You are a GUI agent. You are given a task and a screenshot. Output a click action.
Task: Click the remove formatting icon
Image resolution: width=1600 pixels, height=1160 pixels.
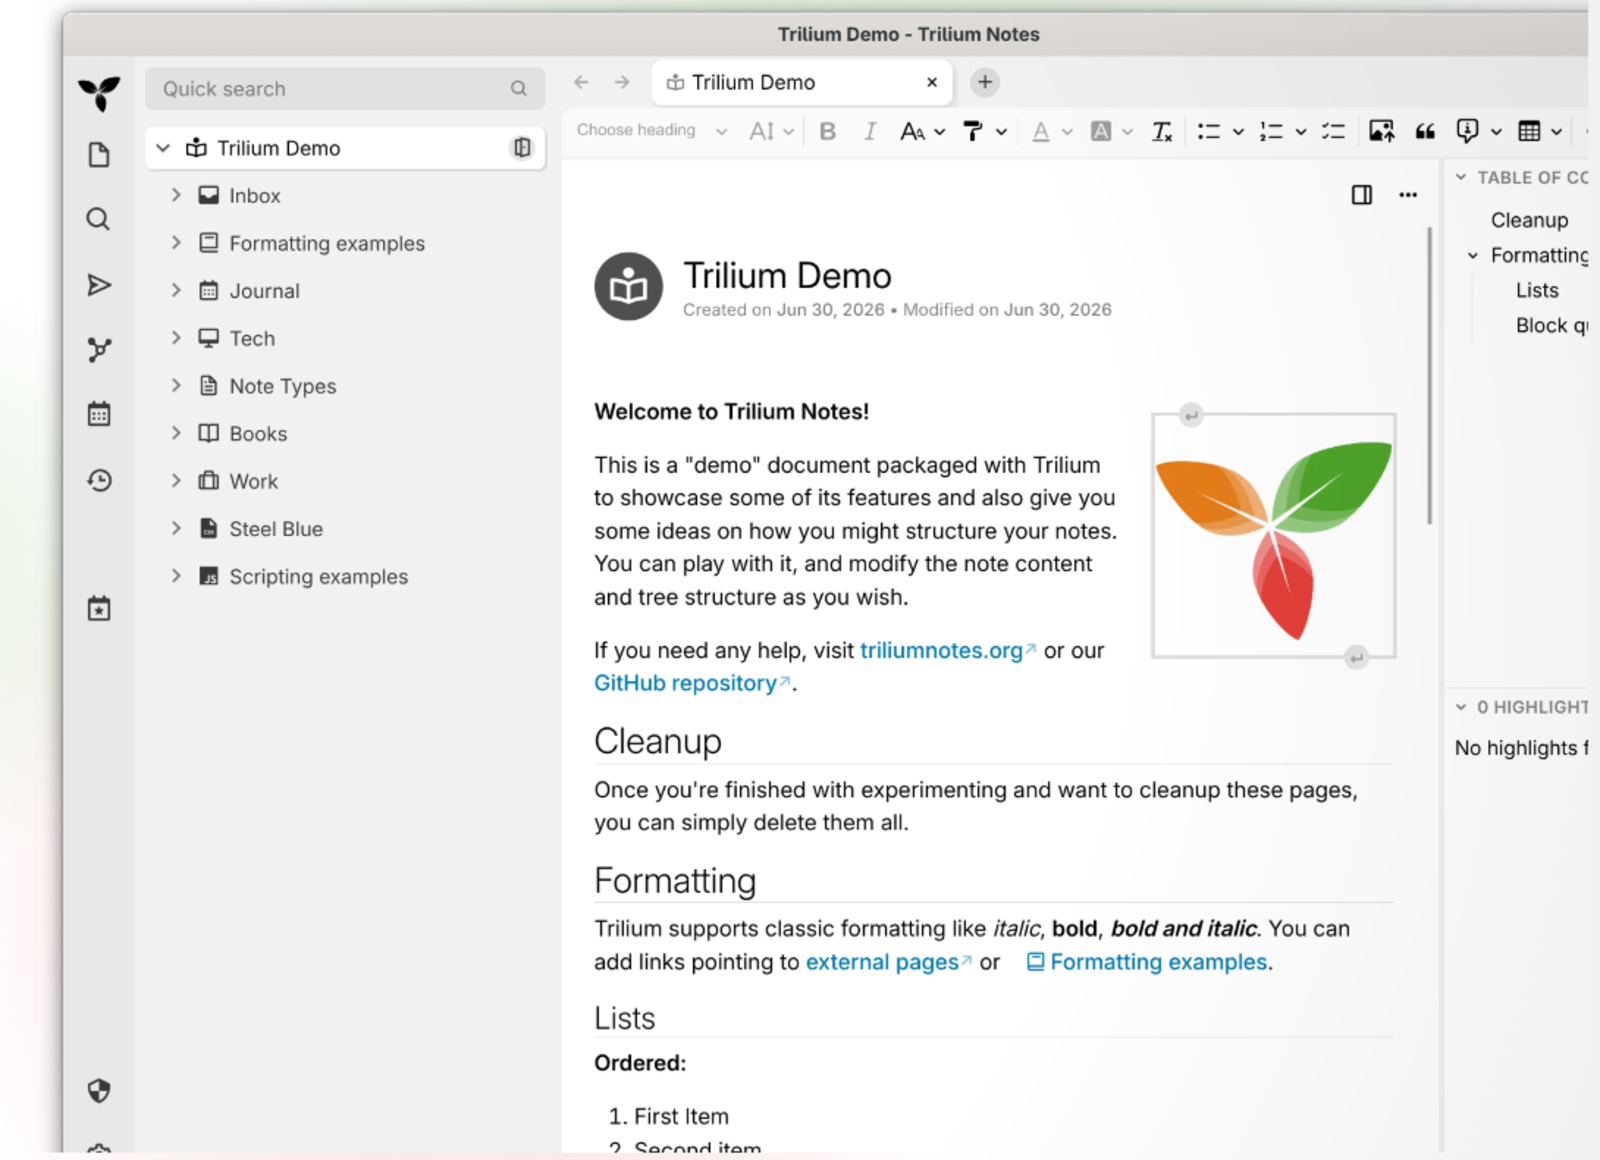click(x=1162, y=131)
